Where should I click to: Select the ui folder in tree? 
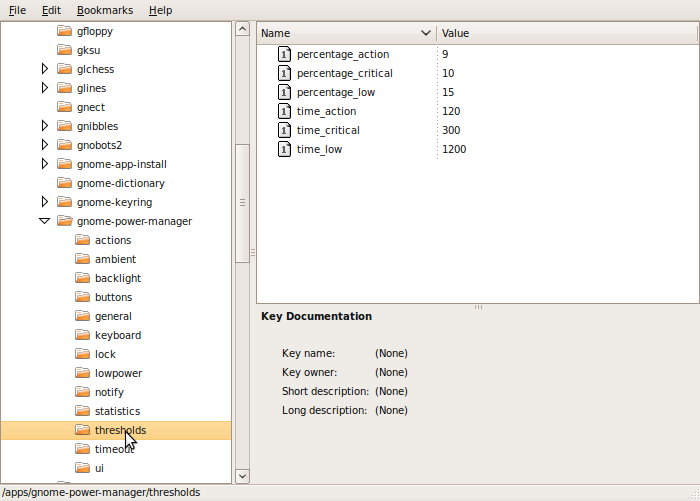tap(99, 468)
